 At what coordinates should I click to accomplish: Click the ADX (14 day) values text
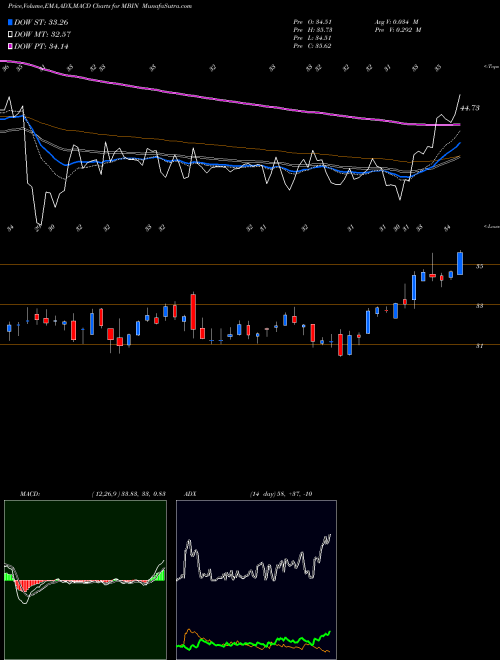[x=281, y=494]
